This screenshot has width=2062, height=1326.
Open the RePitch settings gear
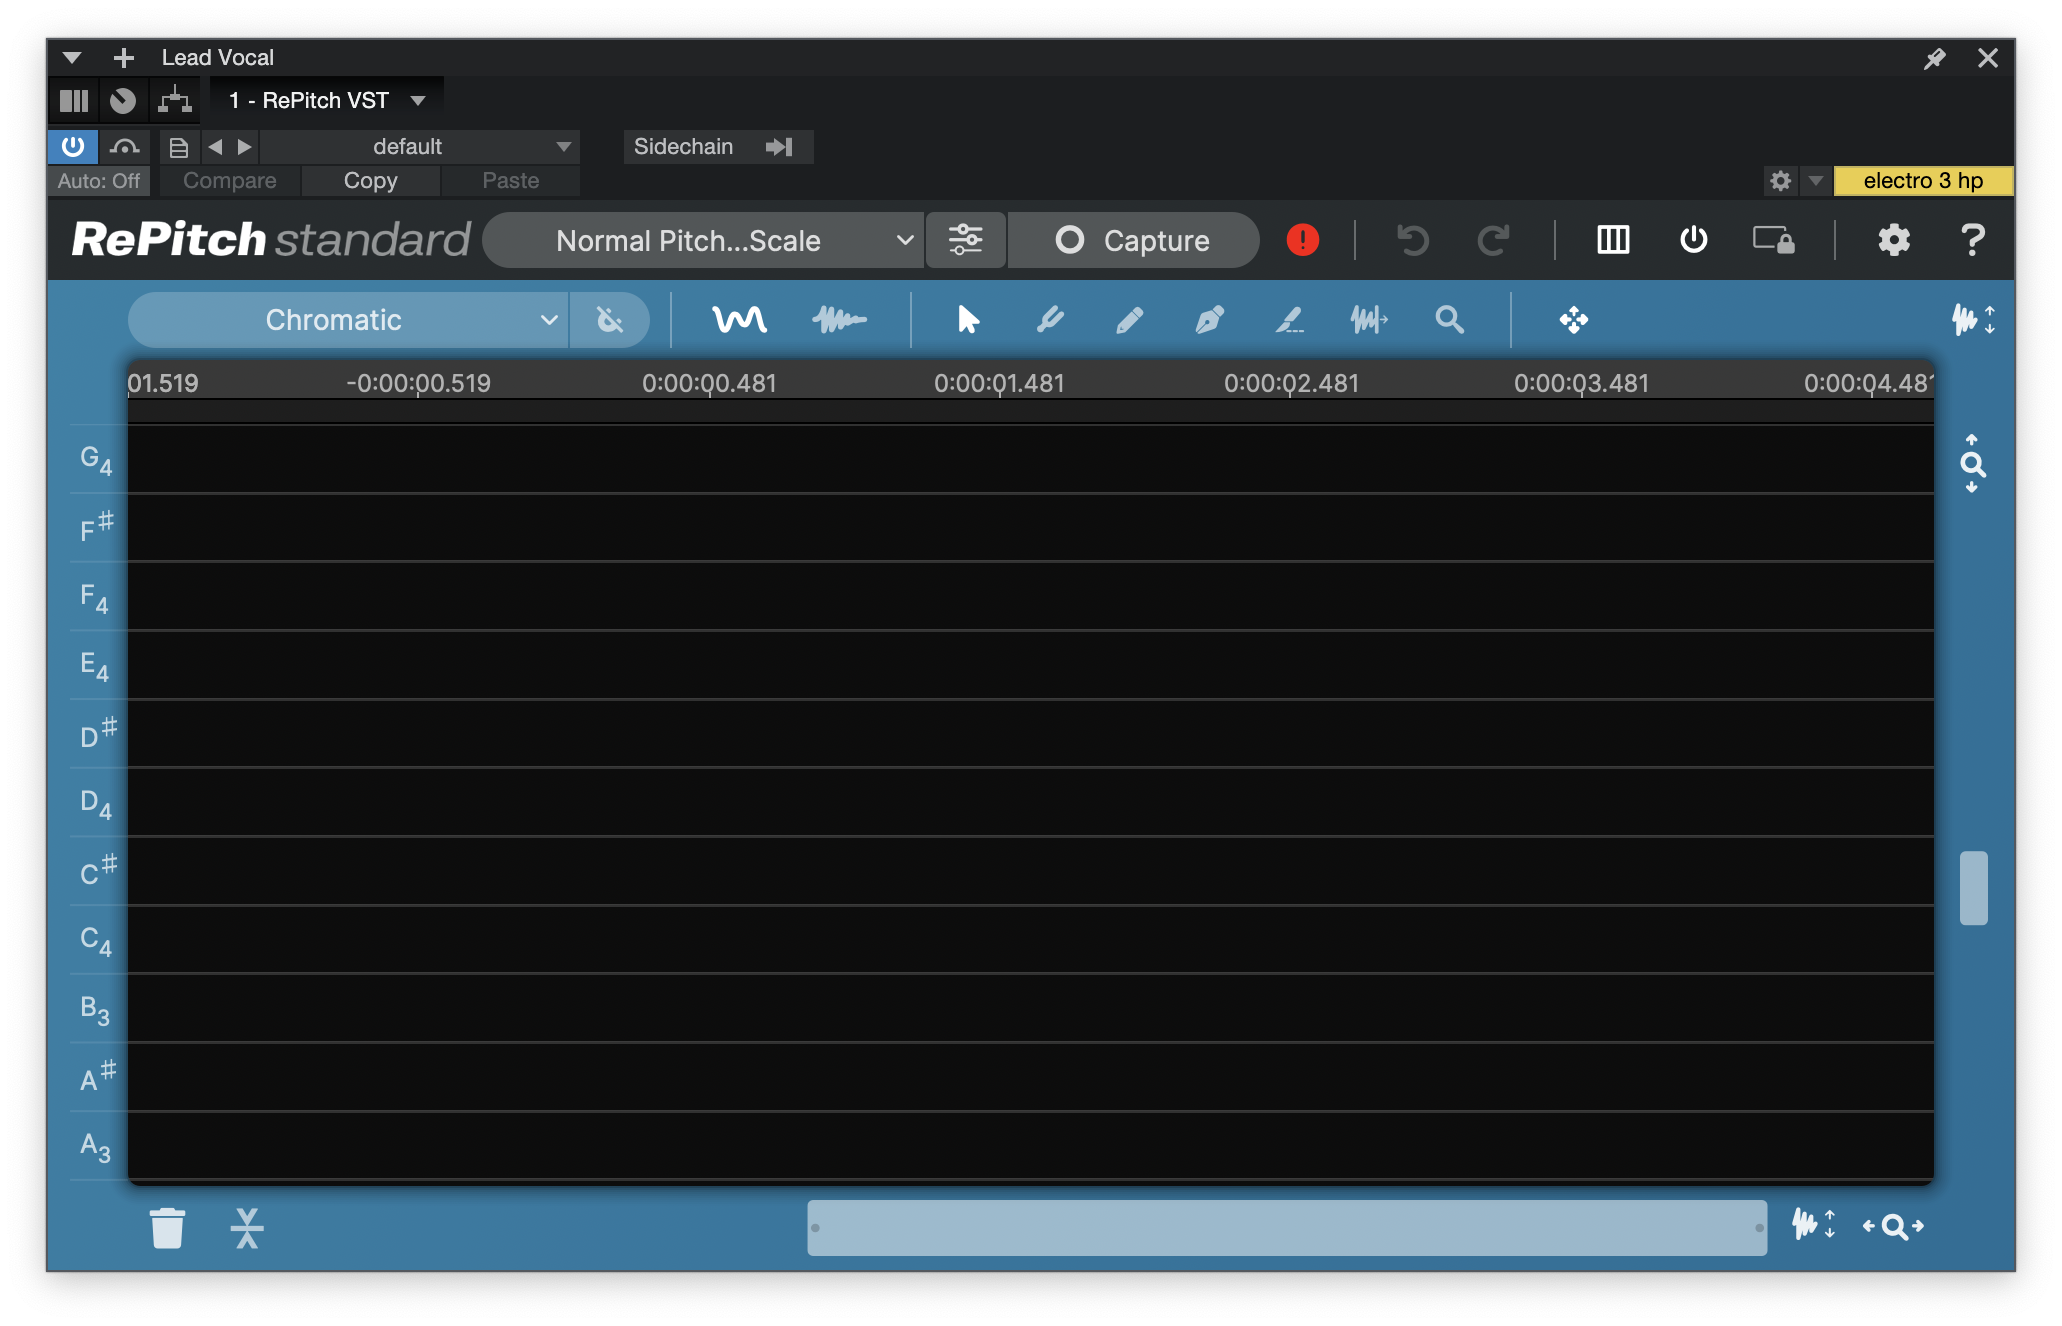tap(1893, 240)
